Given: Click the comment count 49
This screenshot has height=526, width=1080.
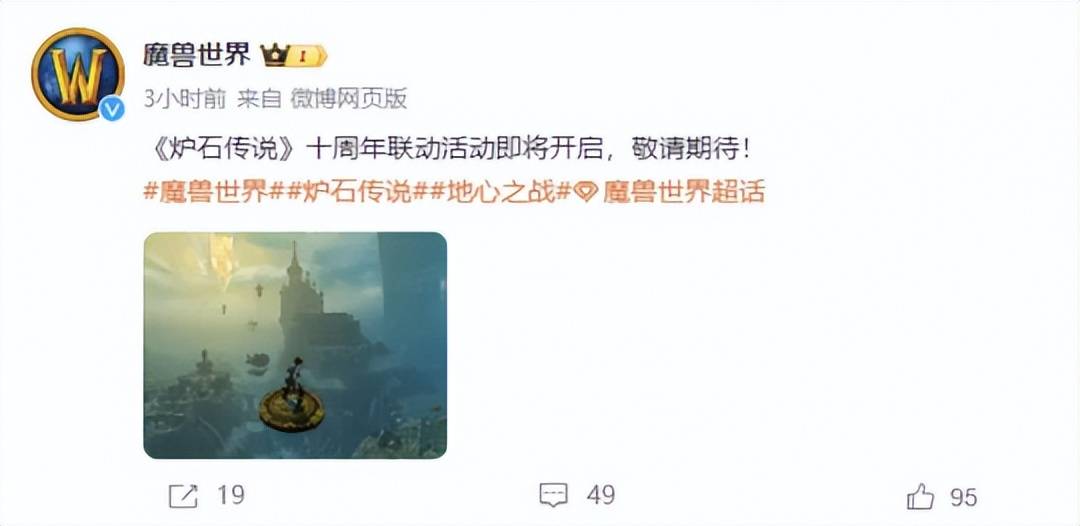Looking at the screenshot, I should point(601,496).
